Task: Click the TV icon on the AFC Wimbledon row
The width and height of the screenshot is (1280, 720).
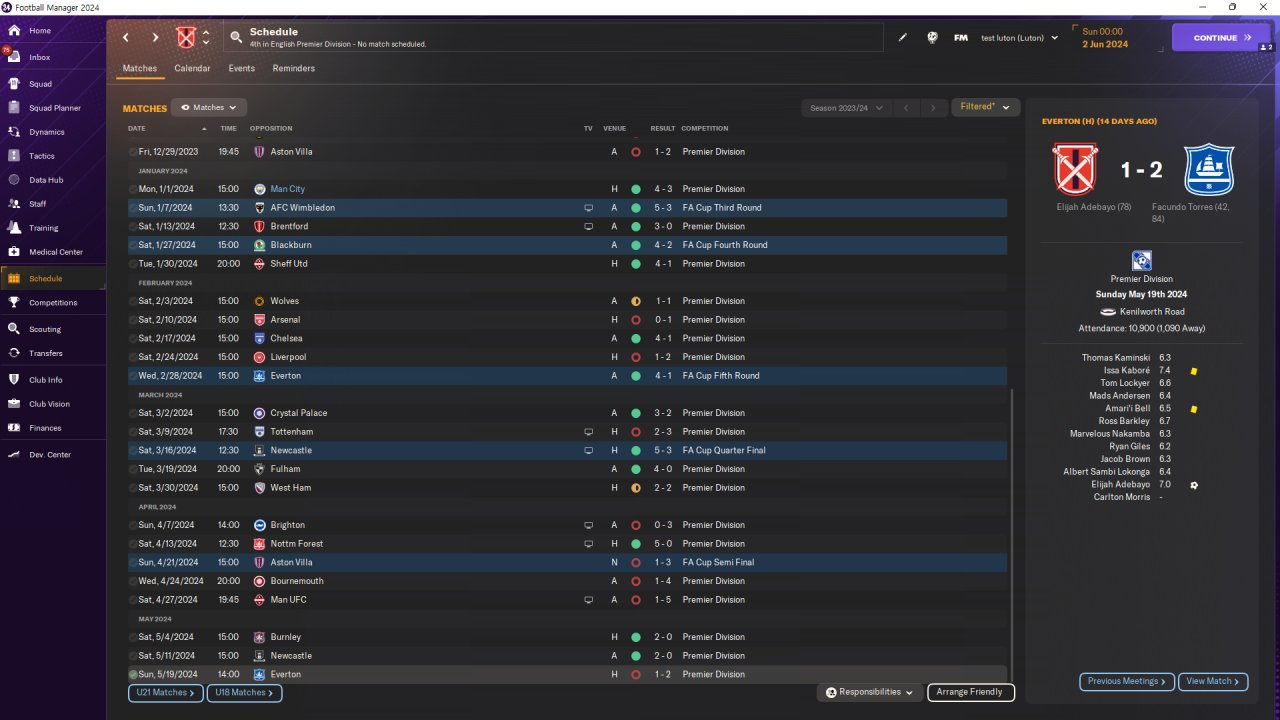Action: point(588,208)
